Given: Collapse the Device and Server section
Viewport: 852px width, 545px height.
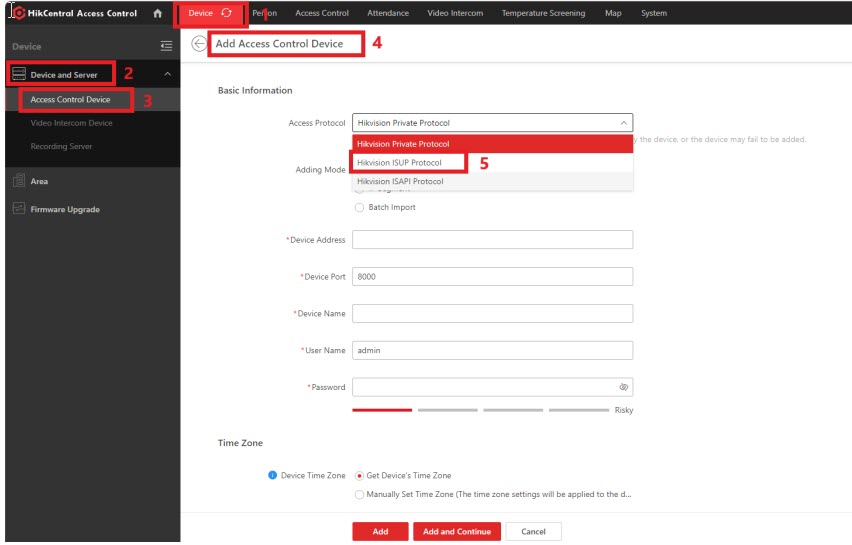Looking at the screenshot, I should point(167,75).
